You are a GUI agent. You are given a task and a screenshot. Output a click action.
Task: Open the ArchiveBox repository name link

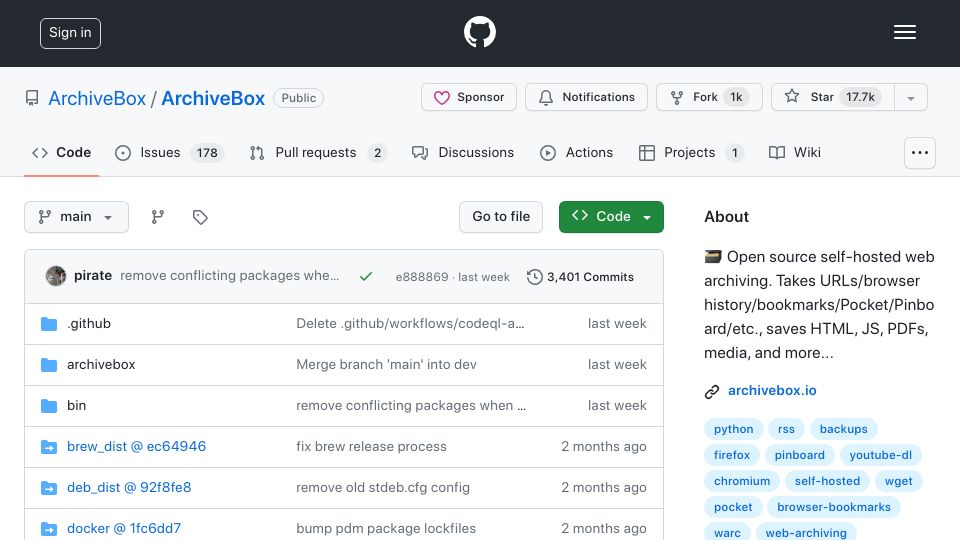[x=213, y=98]
